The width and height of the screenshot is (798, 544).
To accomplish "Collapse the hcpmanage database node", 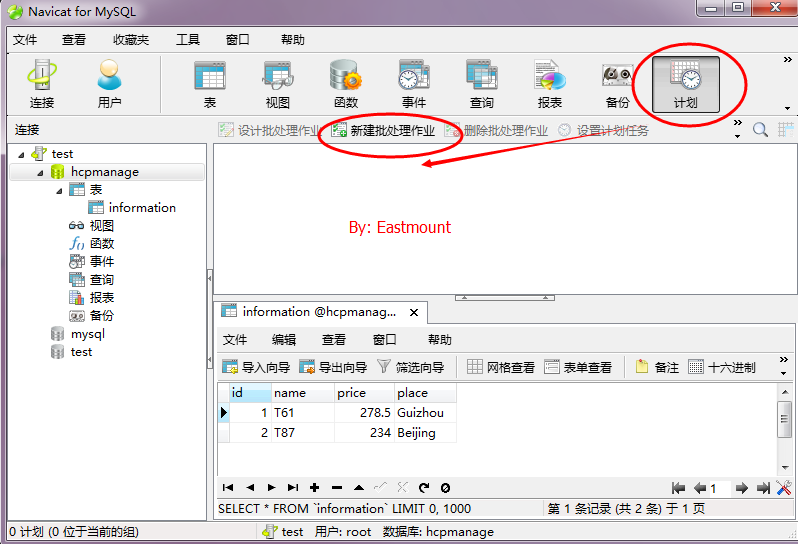I will point(40,173).
